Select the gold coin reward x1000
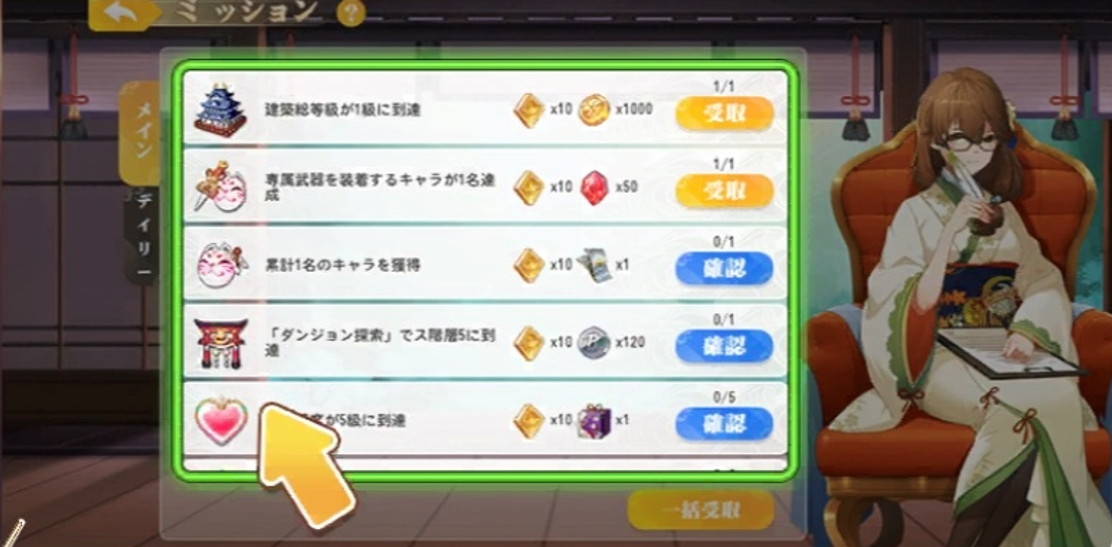 click(594, 111)
